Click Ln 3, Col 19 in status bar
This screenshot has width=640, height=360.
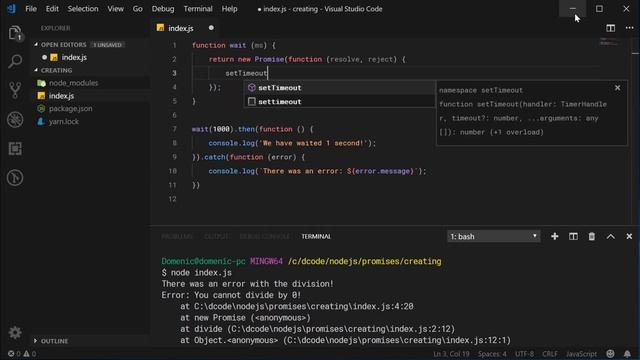coord(451,354)
